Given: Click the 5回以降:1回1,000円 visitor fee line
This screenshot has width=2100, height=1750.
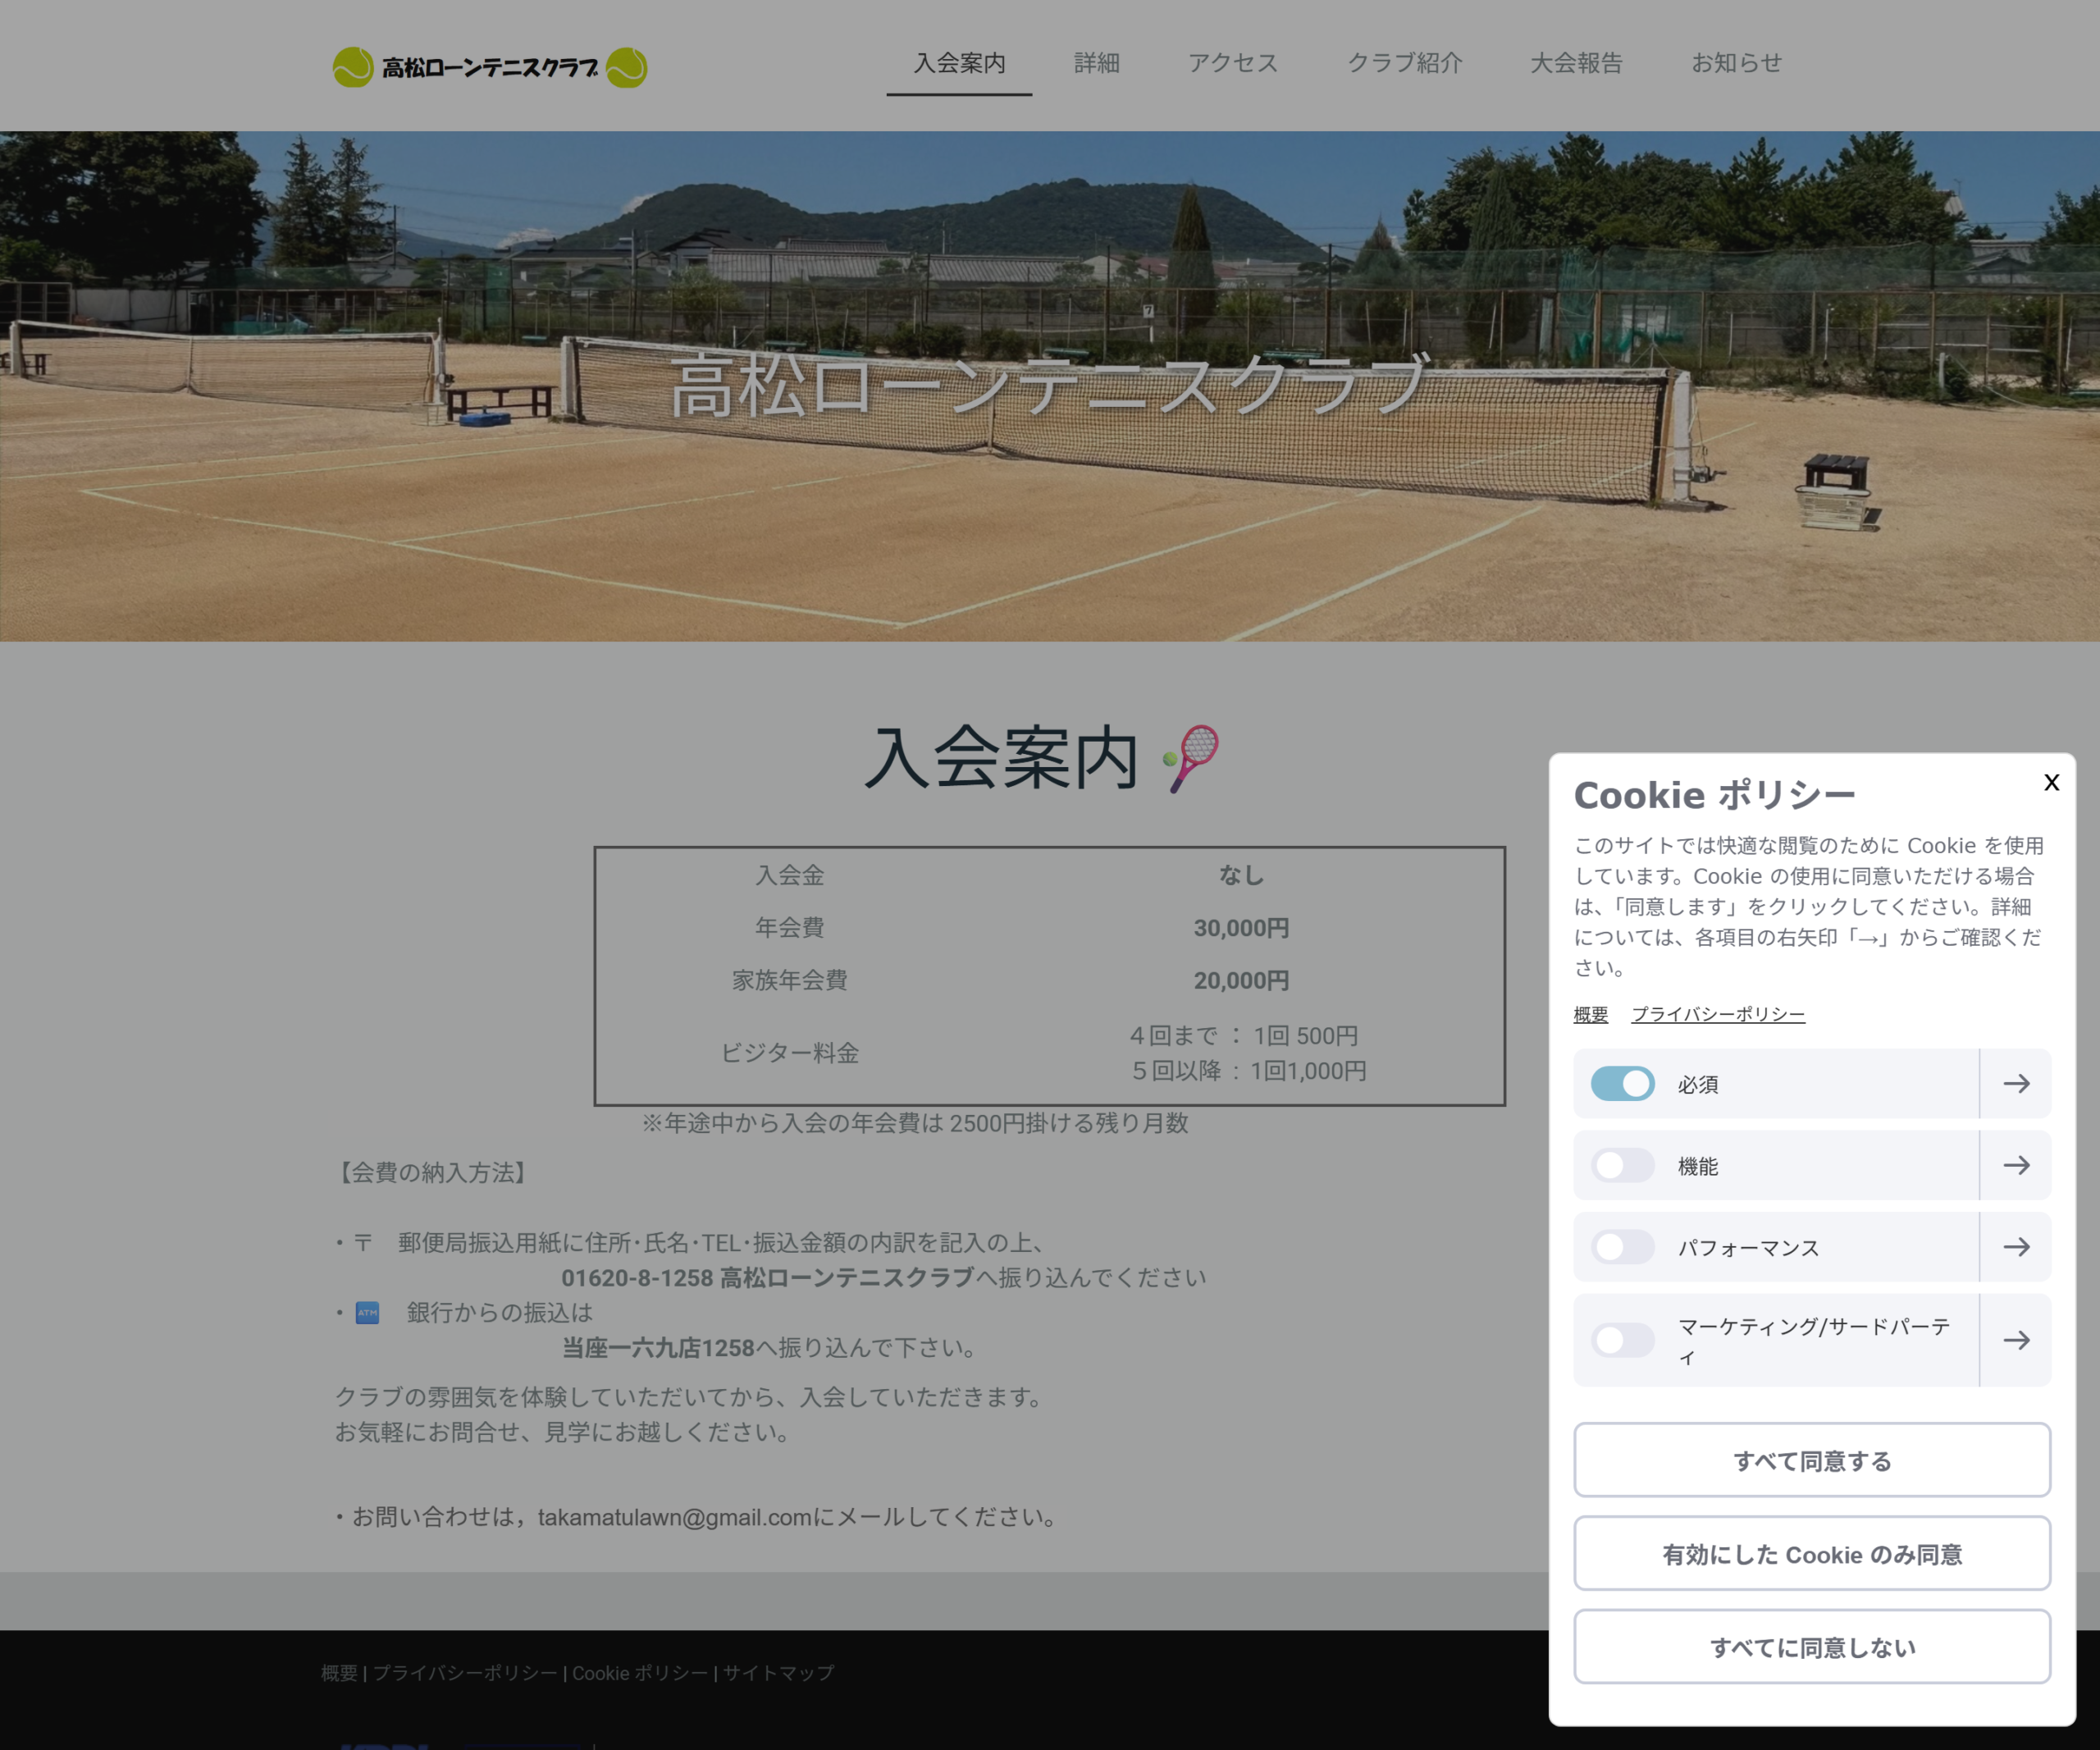Looking at the screenshot, I should click(x=1249, y=1070).
